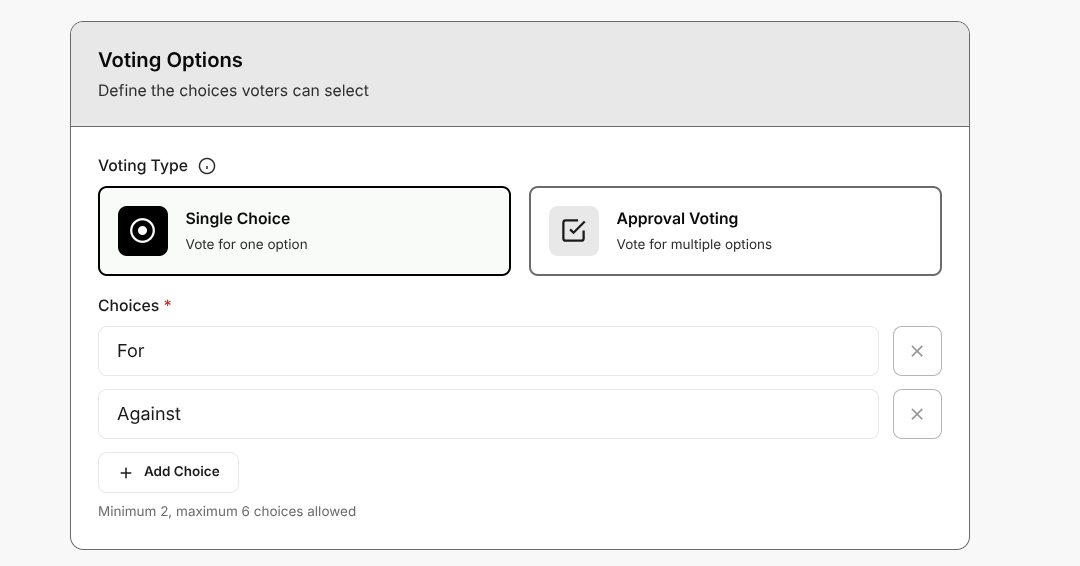Select the "Single Choice" title text
The image size is (1080, 566).
238,219
